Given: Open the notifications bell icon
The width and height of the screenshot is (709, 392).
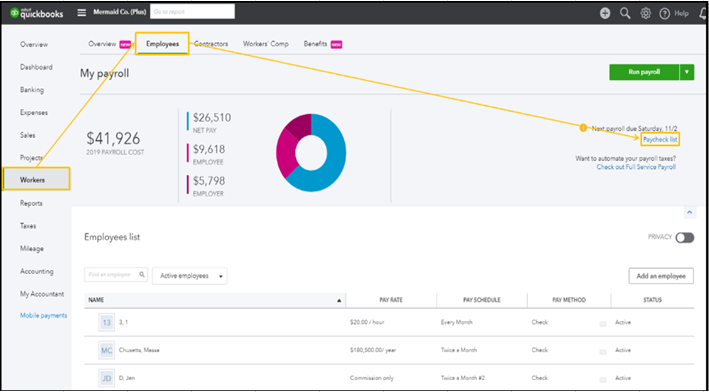Looking at the screenshot, I should click(x=703, y=14).
